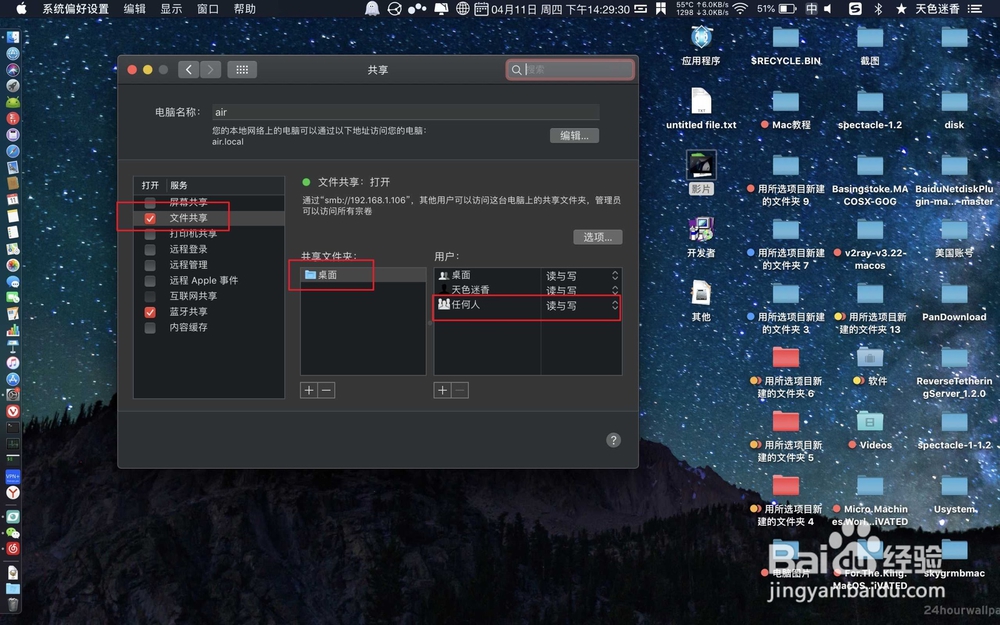
Task: Select 桌面 user row in users list
Action: [x=528, y=276]
